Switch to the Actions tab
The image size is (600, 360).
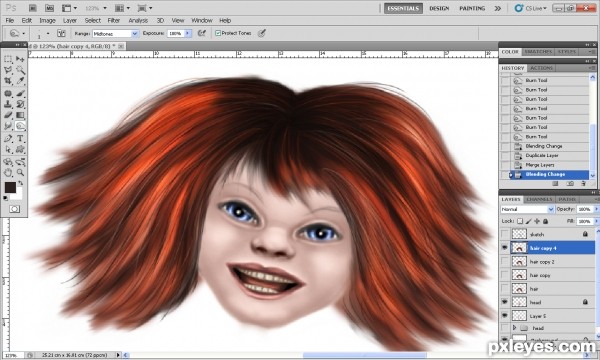(x=541, y=68)
